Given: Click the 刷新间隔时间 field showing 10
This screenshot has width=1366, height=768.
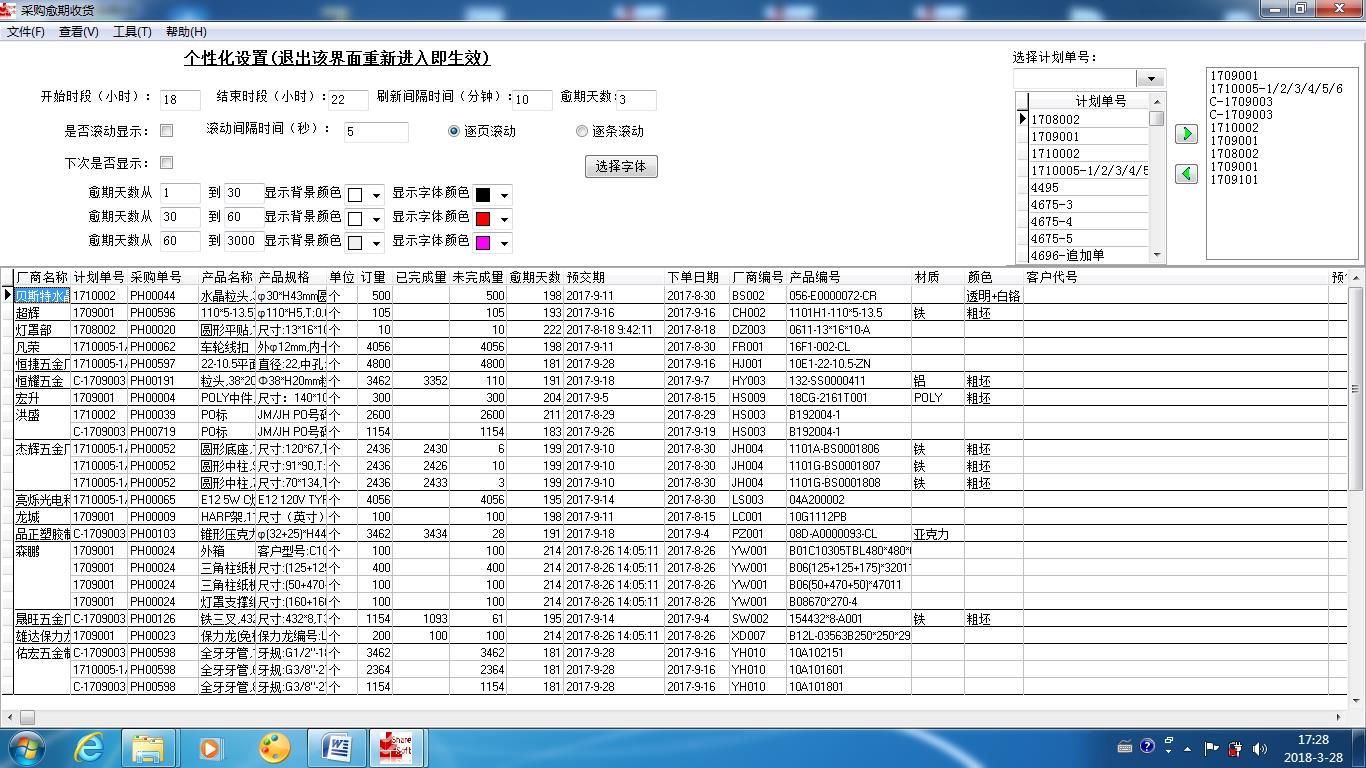Looking at the screenshot, I should pos(533,99).
